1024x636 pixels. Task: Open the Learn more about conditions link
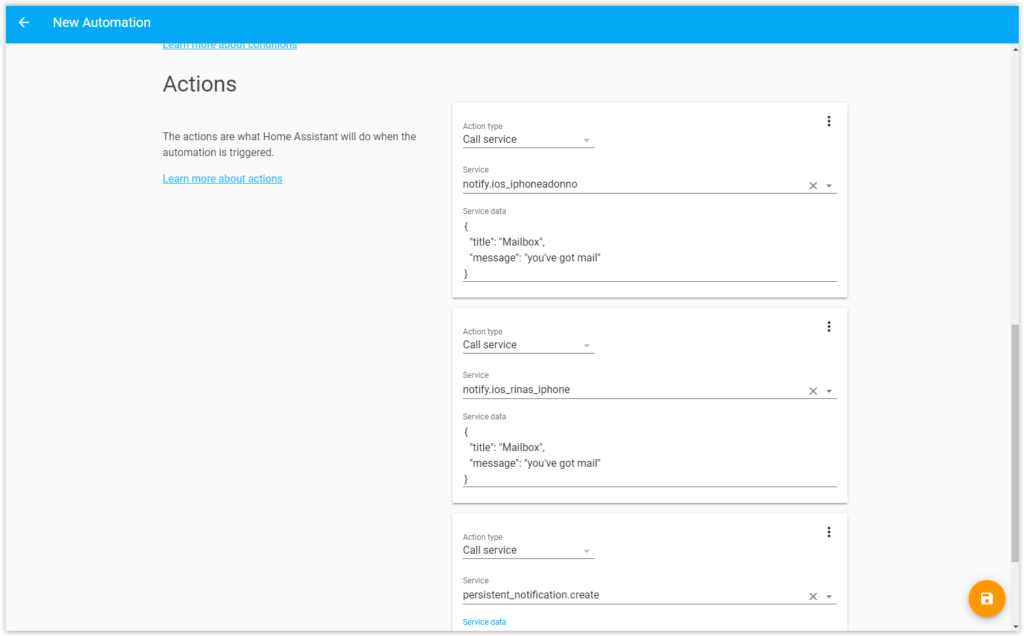(x=229, y=44)
